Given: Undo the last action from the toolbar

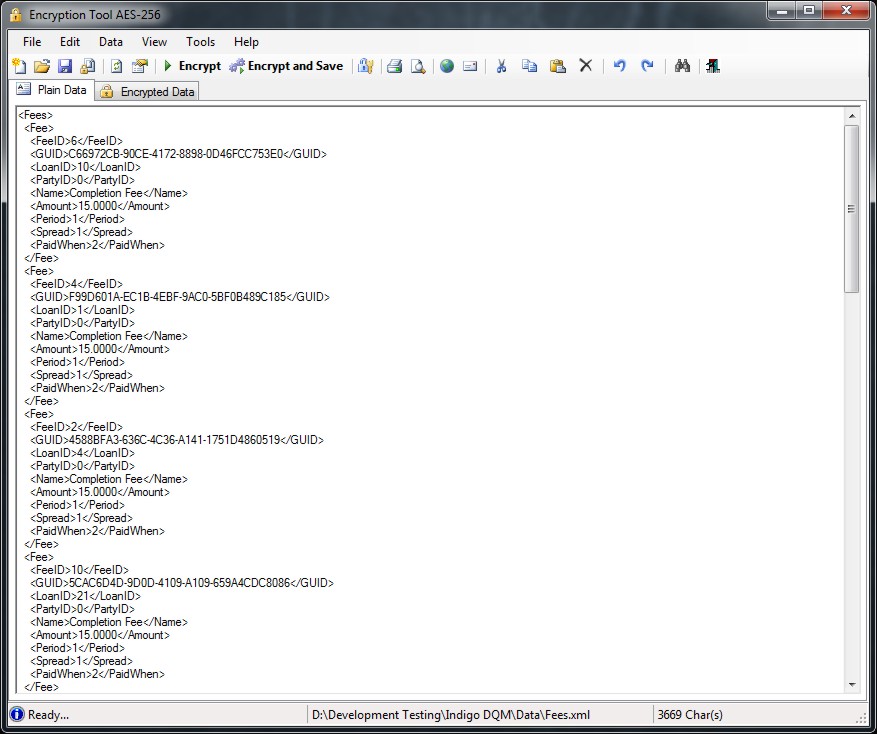Looking at the screenshot, I should (619, 66).
